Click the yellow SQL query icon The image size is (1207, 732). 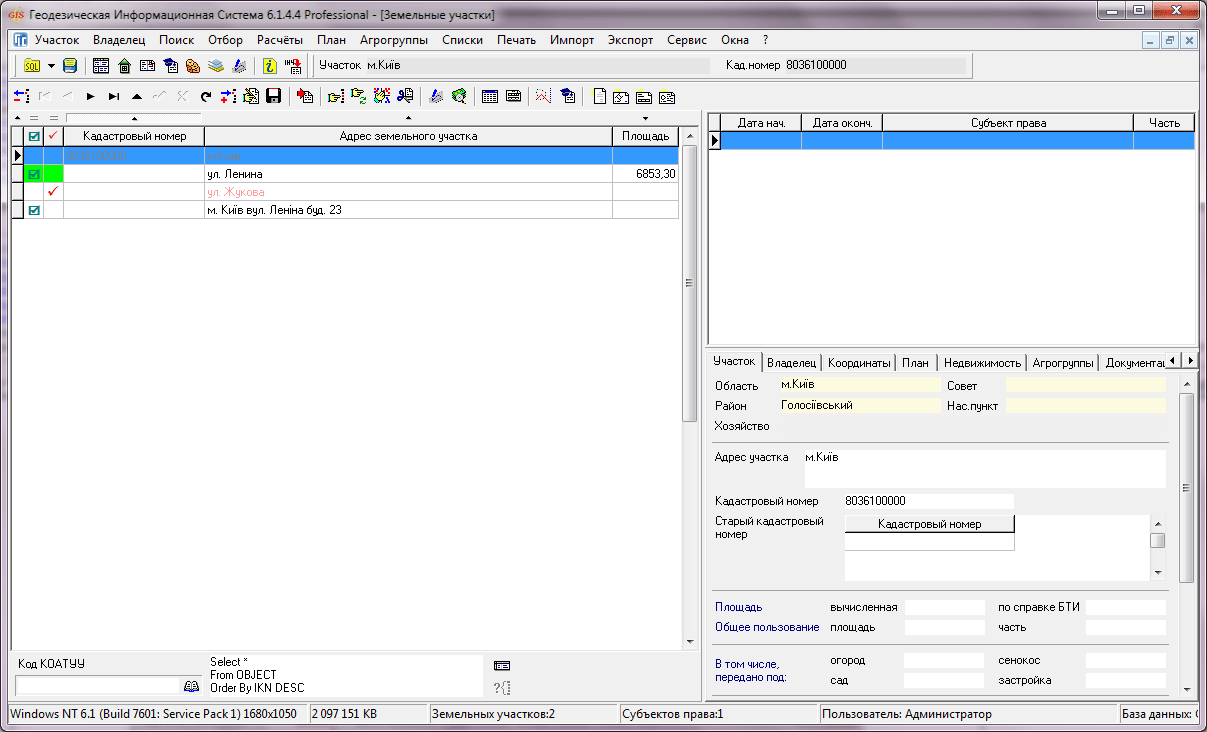pyautogui.click(x=31, y=66)
